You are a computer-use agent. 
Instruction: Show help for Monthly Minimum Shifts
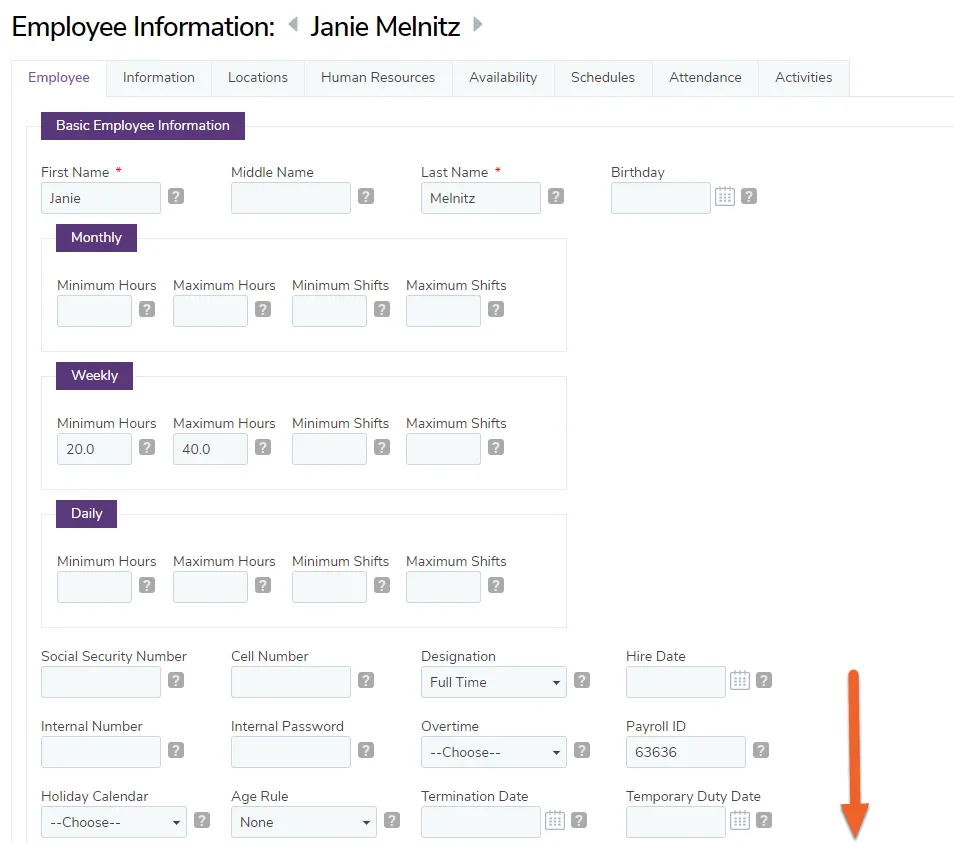(x=381, y=310)
